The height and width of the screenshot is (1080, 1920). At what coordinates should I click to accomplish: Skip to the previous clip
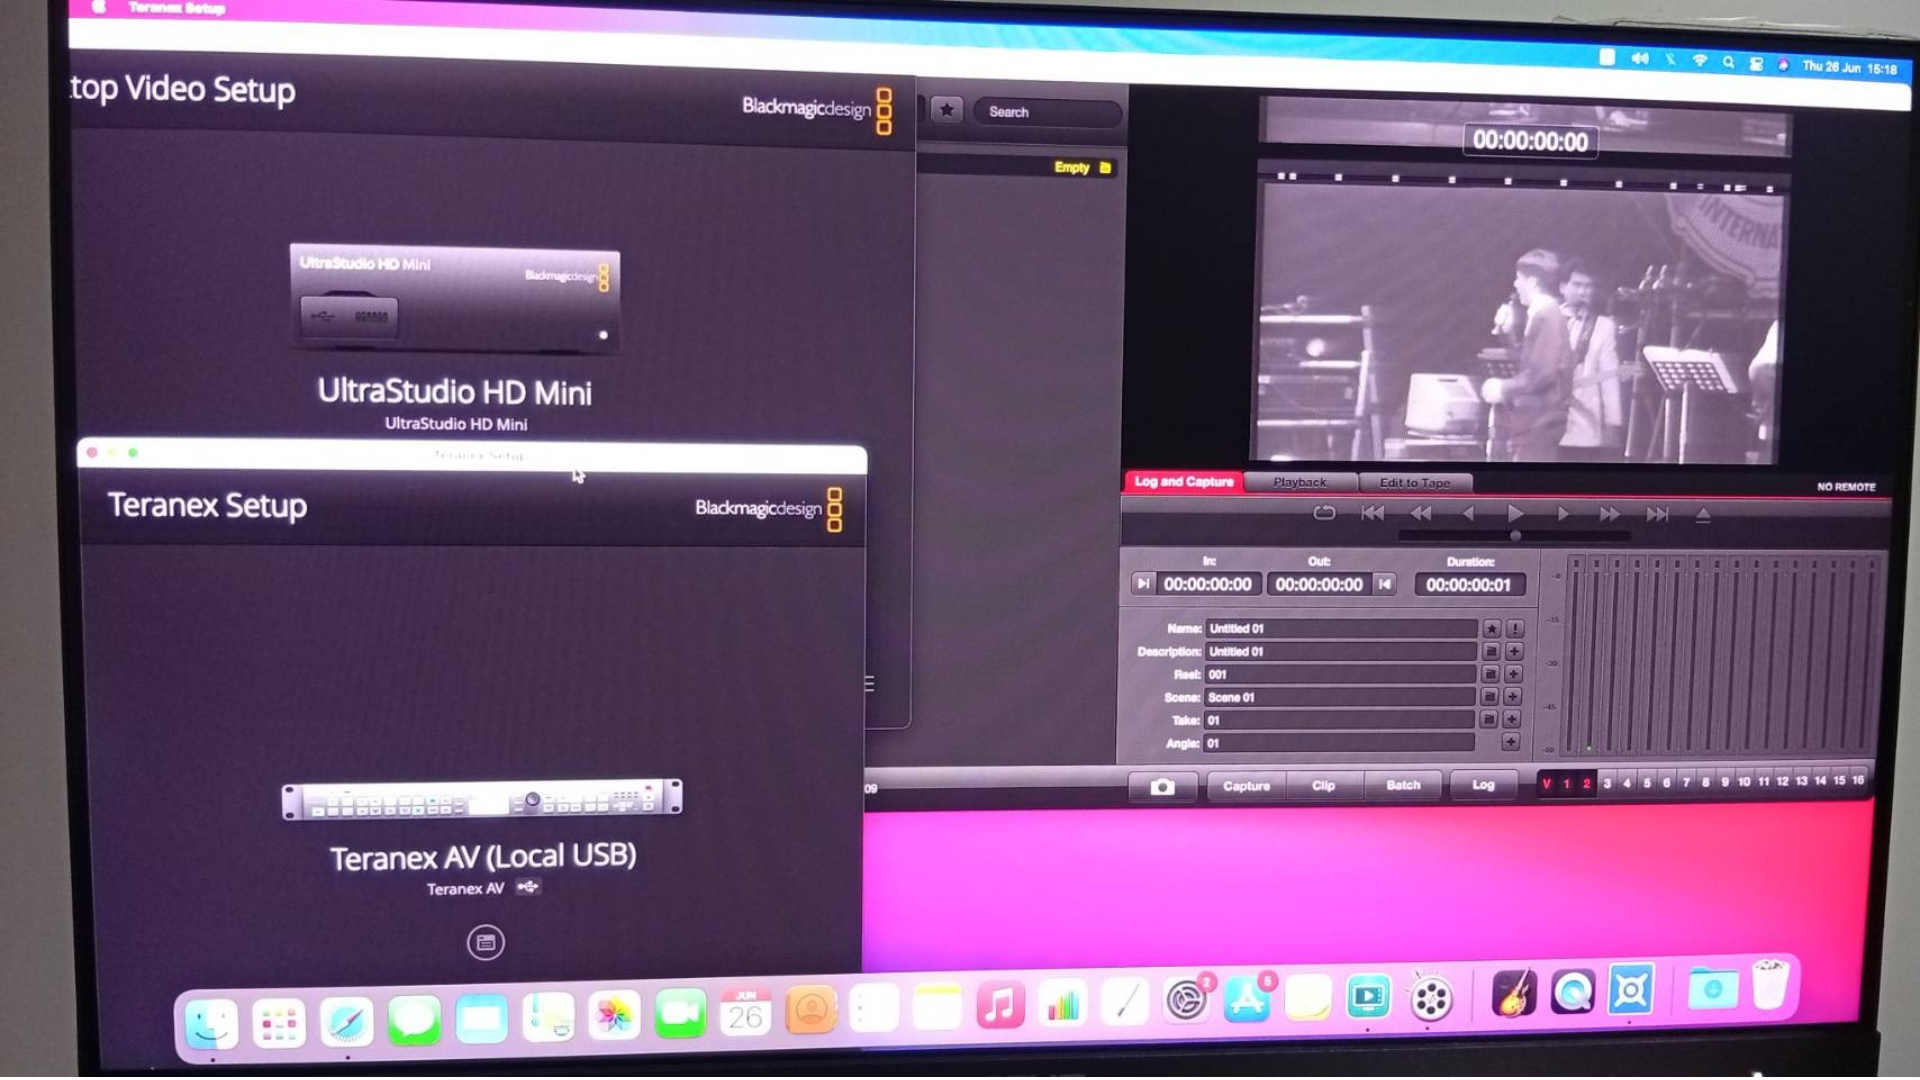tap(1373, 513)
